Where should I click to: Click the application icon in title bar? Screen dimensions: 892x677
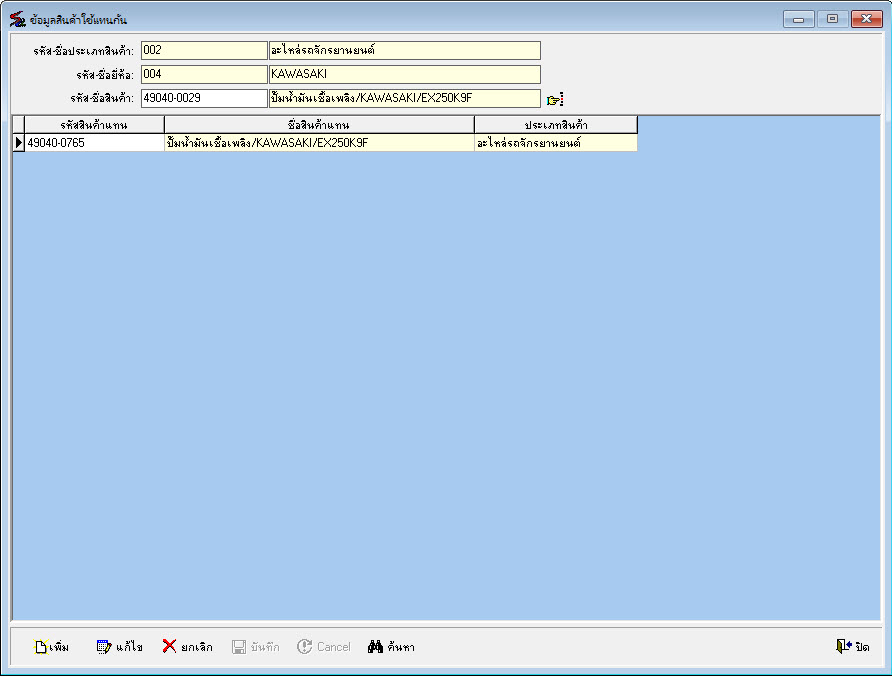17,19
